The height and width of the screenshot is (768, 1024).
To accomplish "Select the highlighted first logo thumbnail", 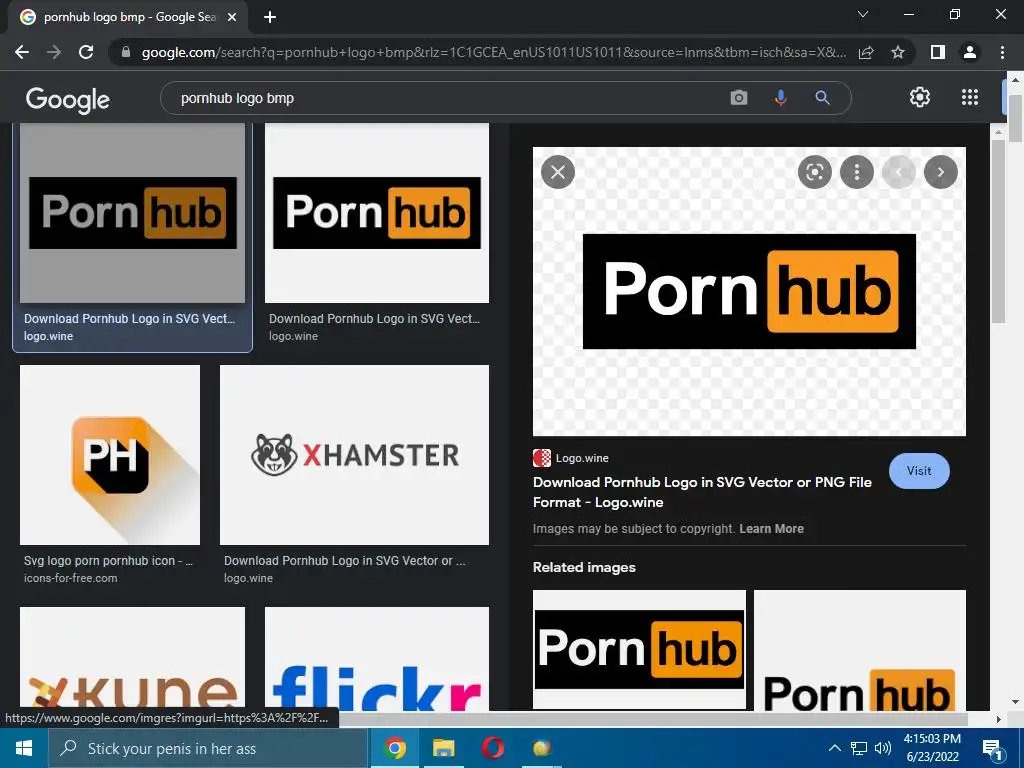I will 133,213.
